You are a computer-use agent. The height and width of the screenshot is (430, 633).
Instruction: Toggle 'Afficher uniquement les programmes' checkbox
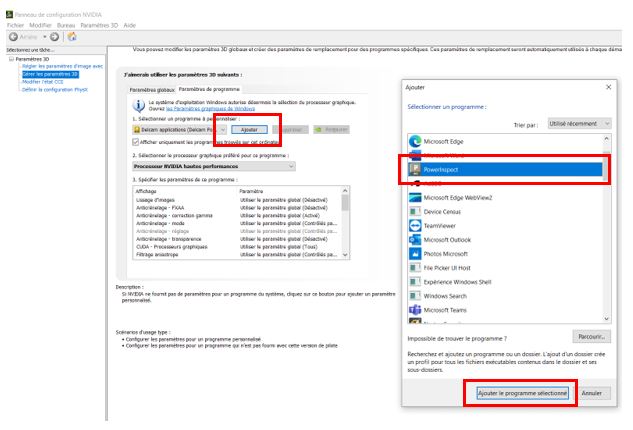(137, 142)
